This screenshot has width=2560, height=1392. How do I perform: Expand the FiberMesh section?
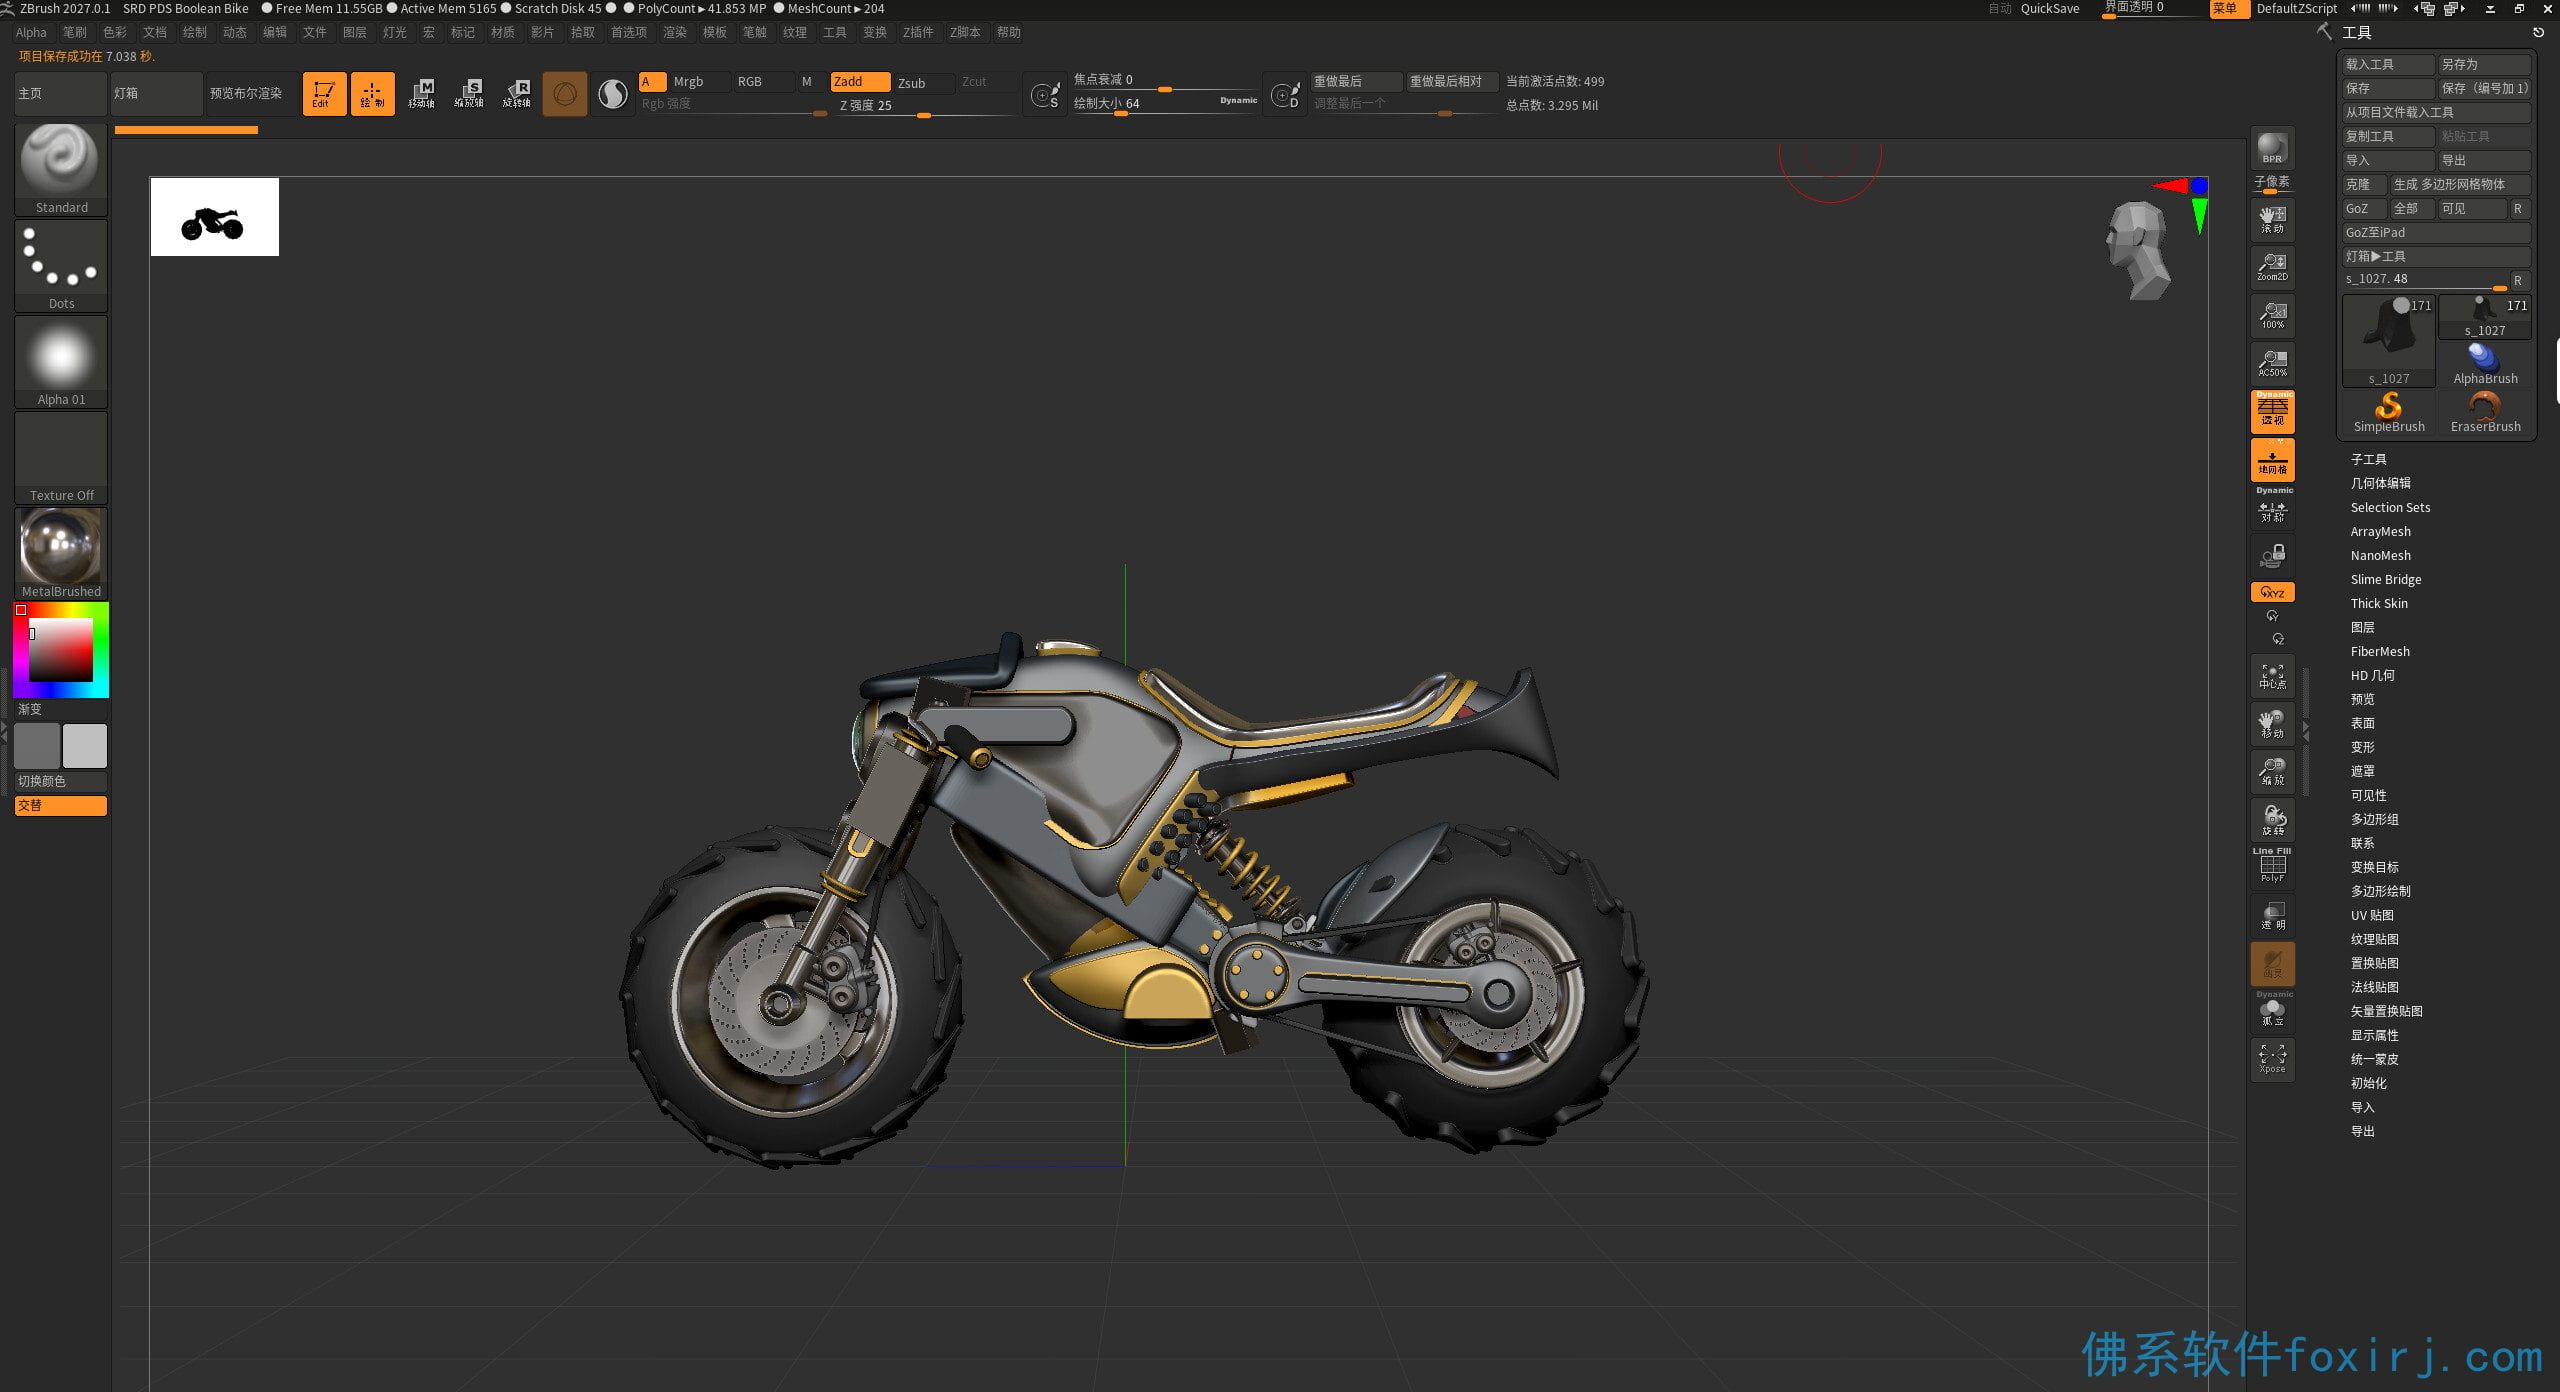click(x=2380, y=651)
